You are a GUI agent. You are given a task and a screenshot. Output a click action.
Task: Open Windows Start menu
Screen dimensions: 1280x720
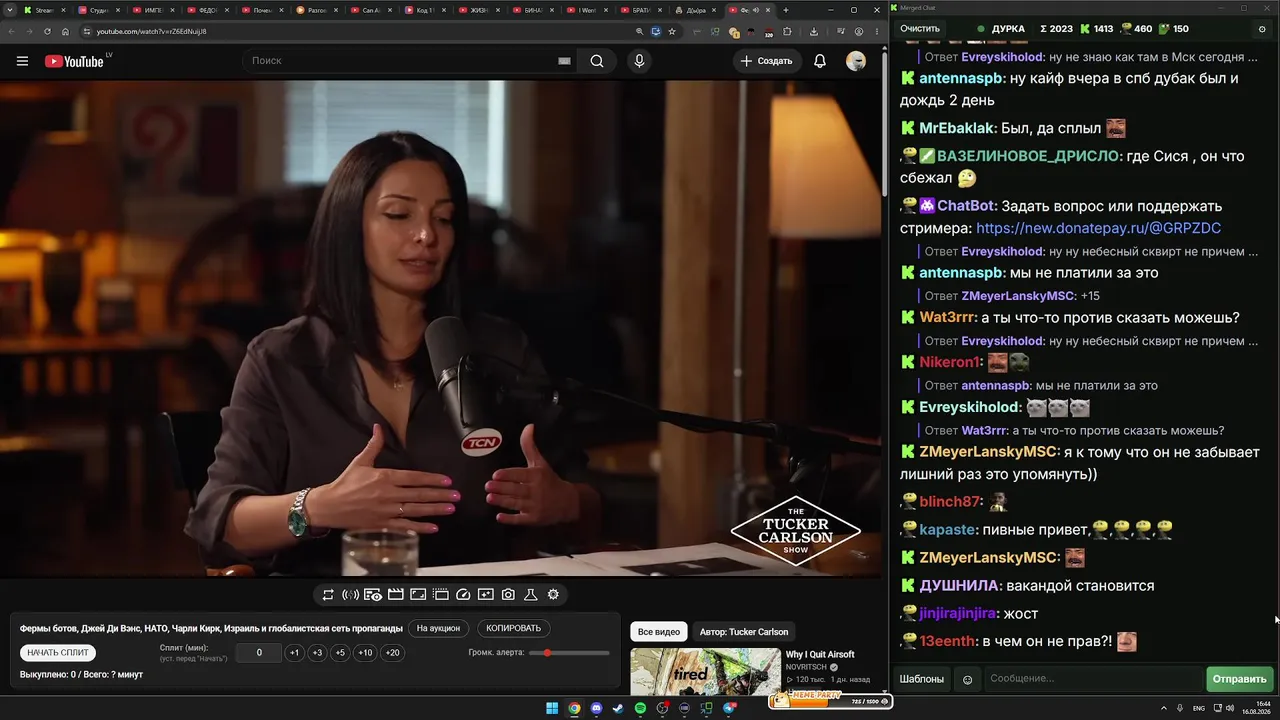click(552, 709)
